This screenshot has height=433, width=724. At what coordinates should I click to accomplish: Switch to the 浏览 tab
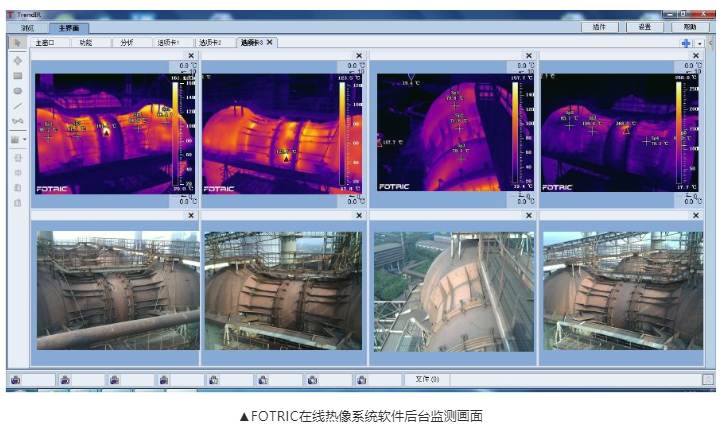tap(27, 28)
